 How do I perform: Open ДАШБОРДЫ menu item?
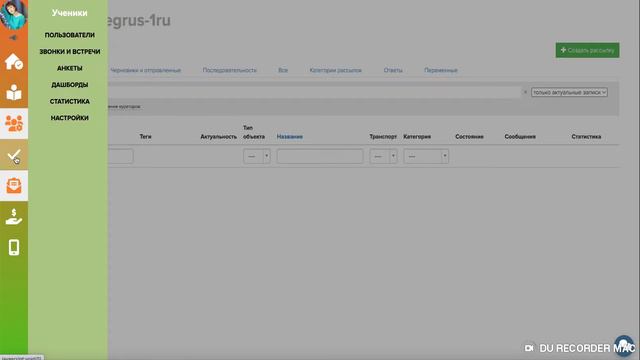coord(69,85)
